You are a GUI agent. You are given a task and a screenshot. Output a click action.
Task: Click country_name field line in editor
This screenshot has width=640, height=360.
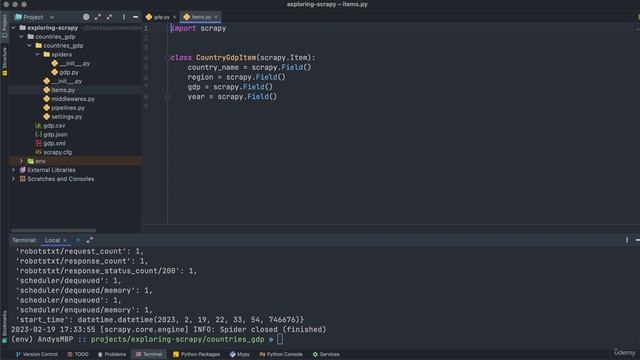tap(249, 67)
